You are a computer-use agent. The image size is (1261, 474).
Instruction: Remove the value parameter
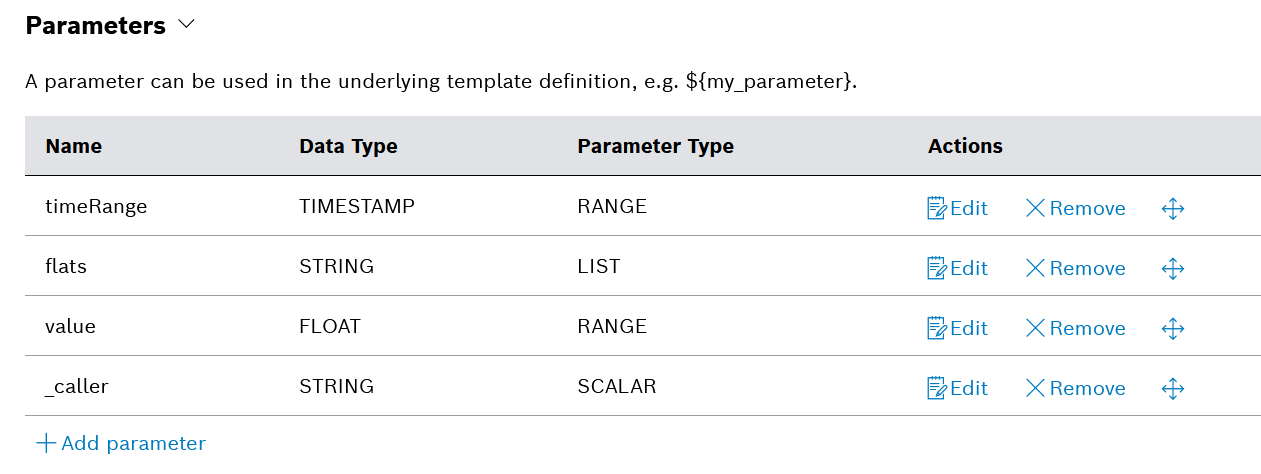(1076, 328)
